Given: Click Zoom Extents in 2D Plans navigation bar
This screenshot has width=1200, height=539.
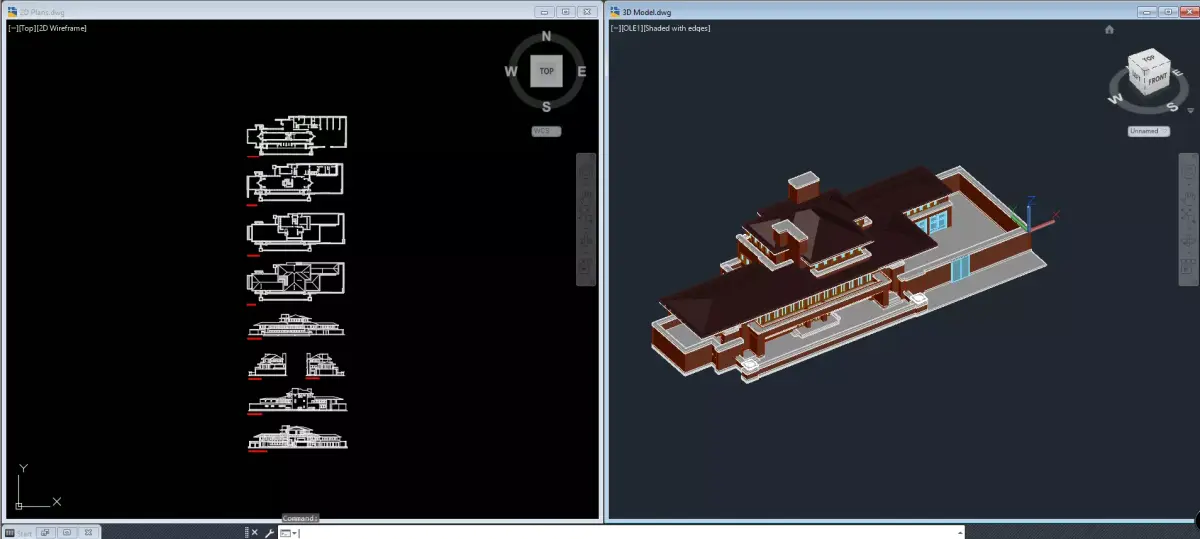Looking at the screenshot, I should [586, 214].
